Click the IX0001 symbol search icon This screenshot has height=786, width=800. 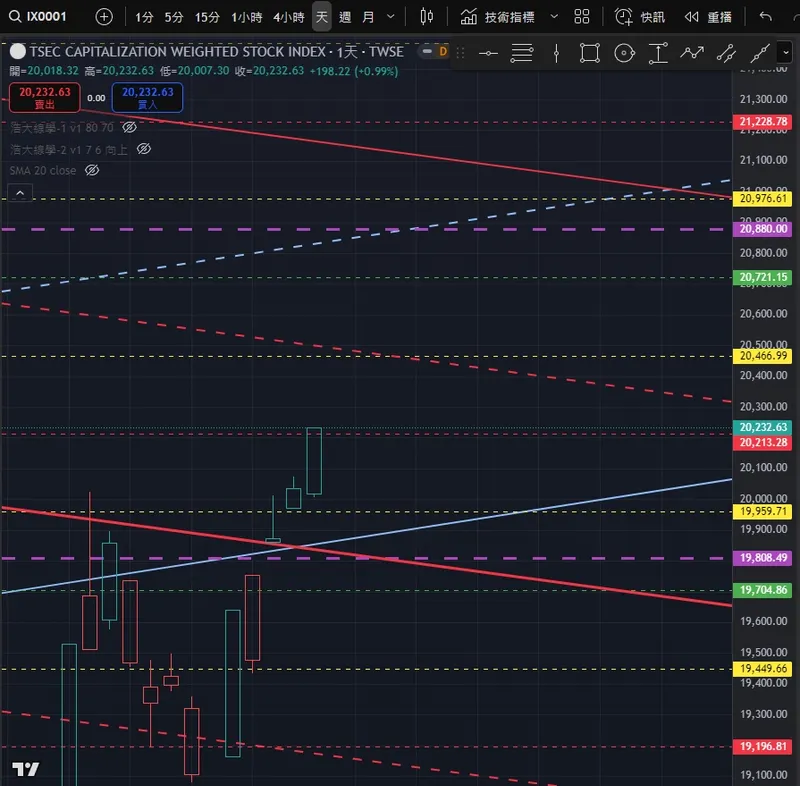(x=15, y=17)
